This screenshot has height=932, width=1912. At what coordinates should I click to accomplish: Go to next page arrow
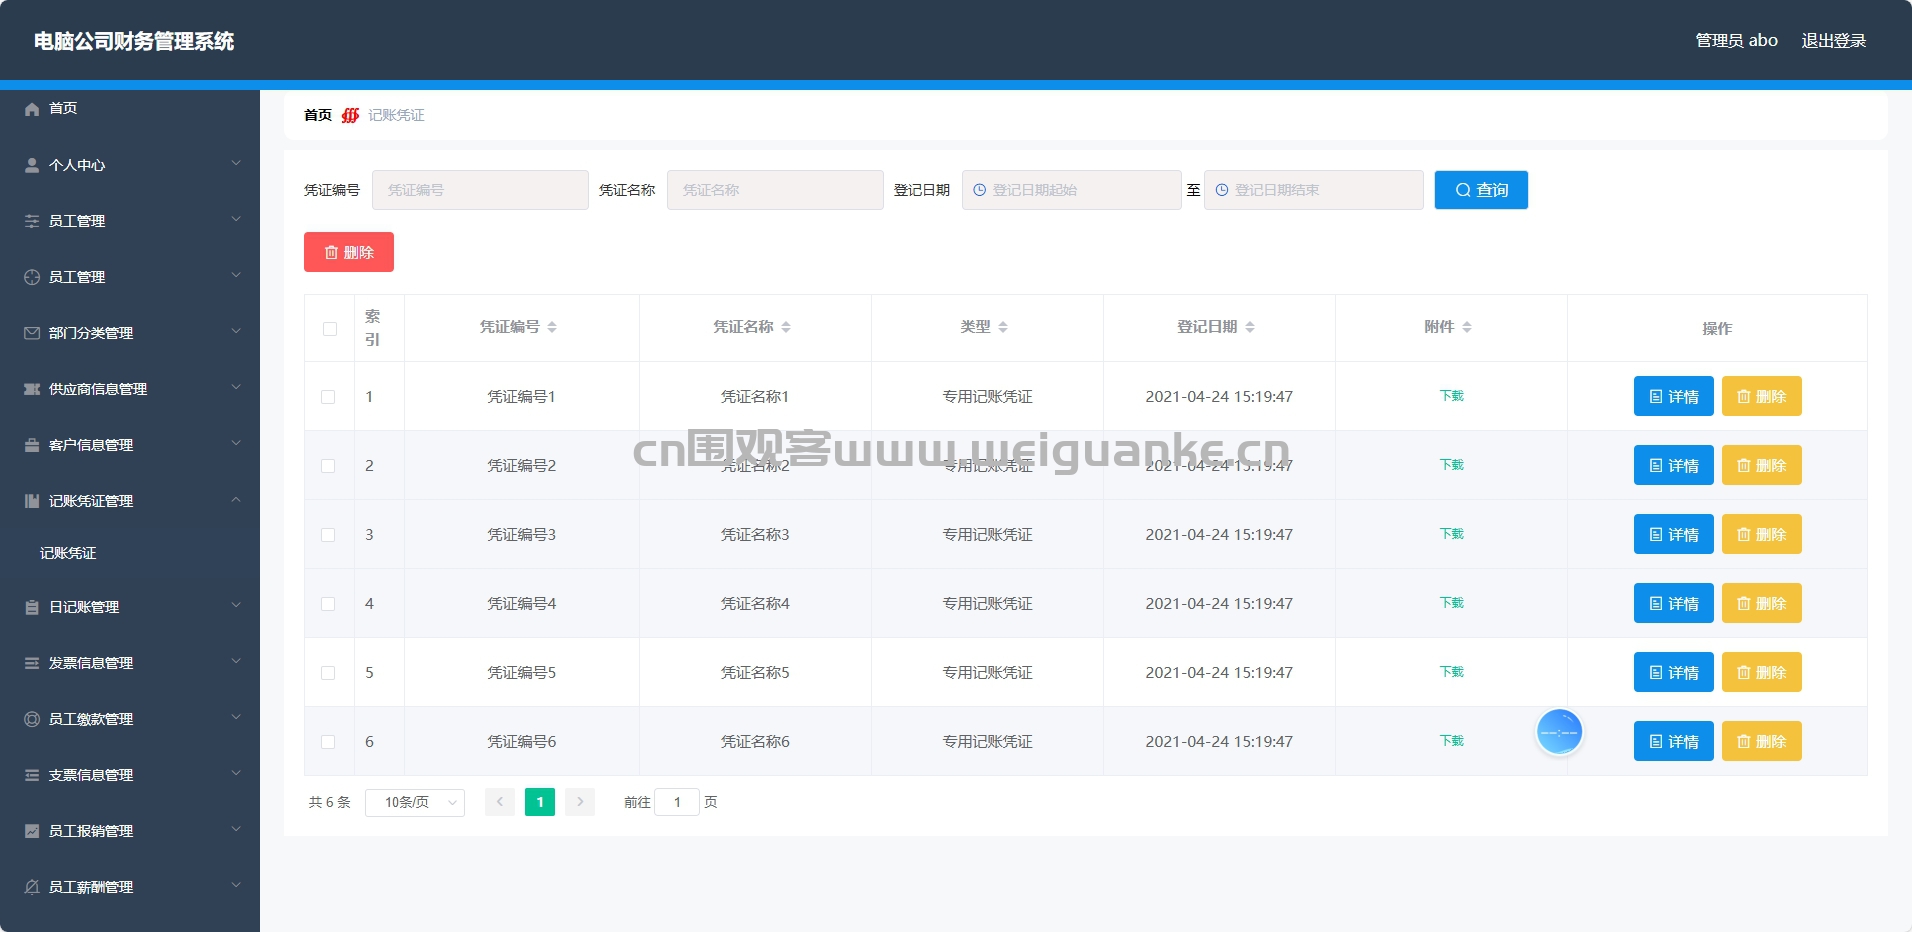[580, 802]
